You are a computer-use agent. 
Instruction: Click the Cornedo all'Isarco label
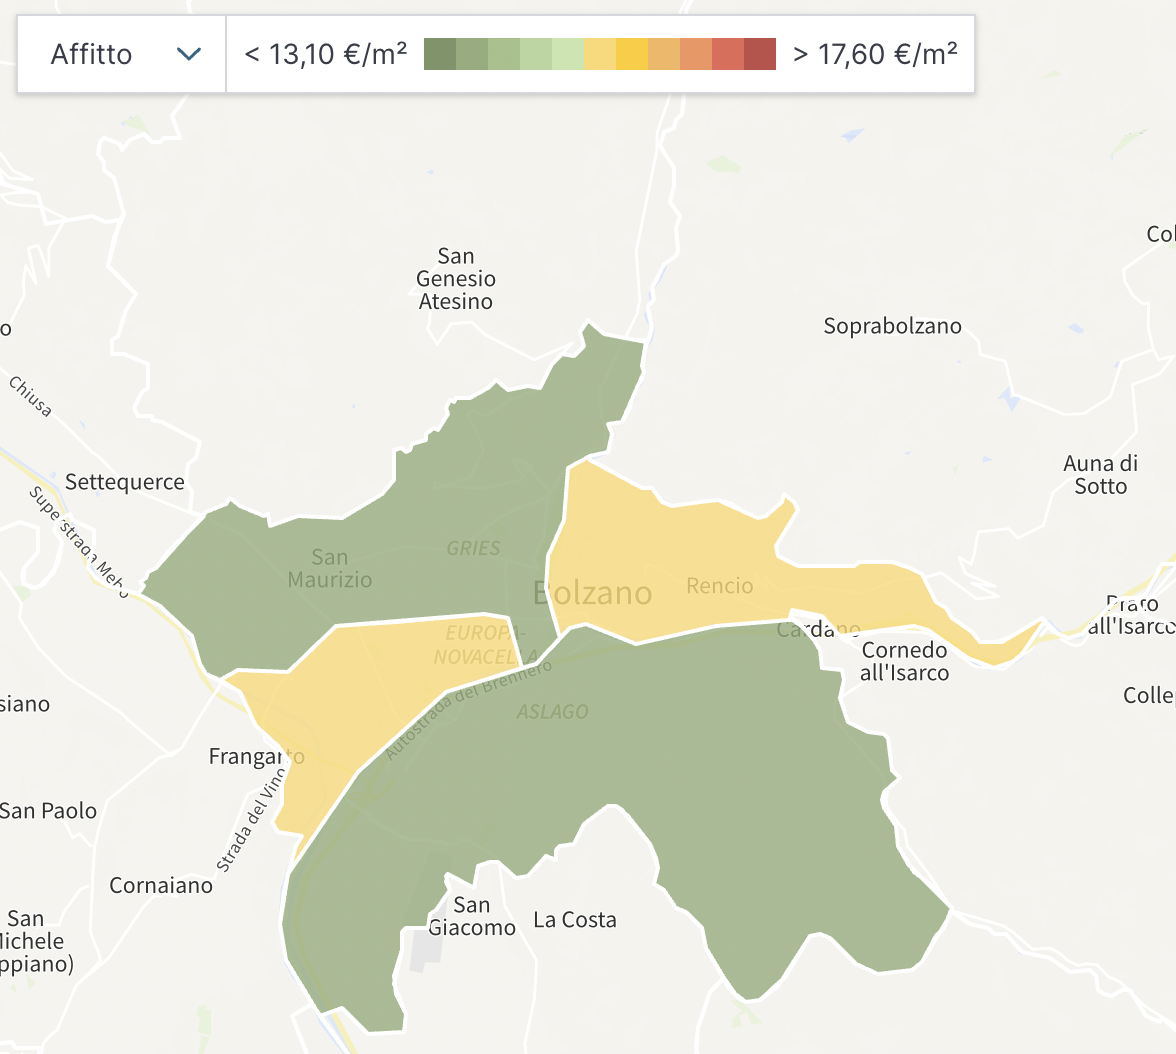pos(905,661)
